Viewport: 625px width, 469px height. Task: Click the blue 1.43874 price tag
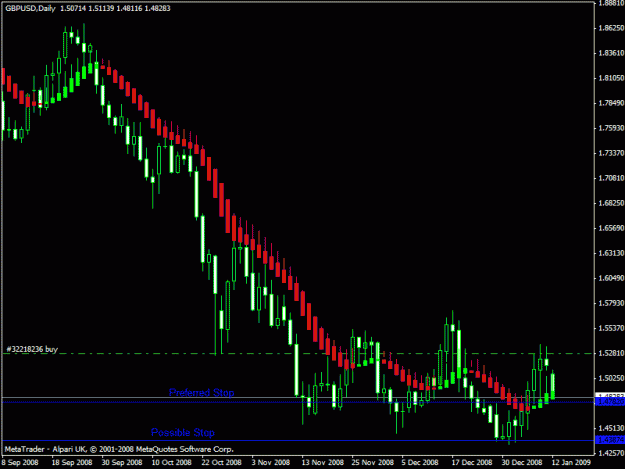click(610, 440)
